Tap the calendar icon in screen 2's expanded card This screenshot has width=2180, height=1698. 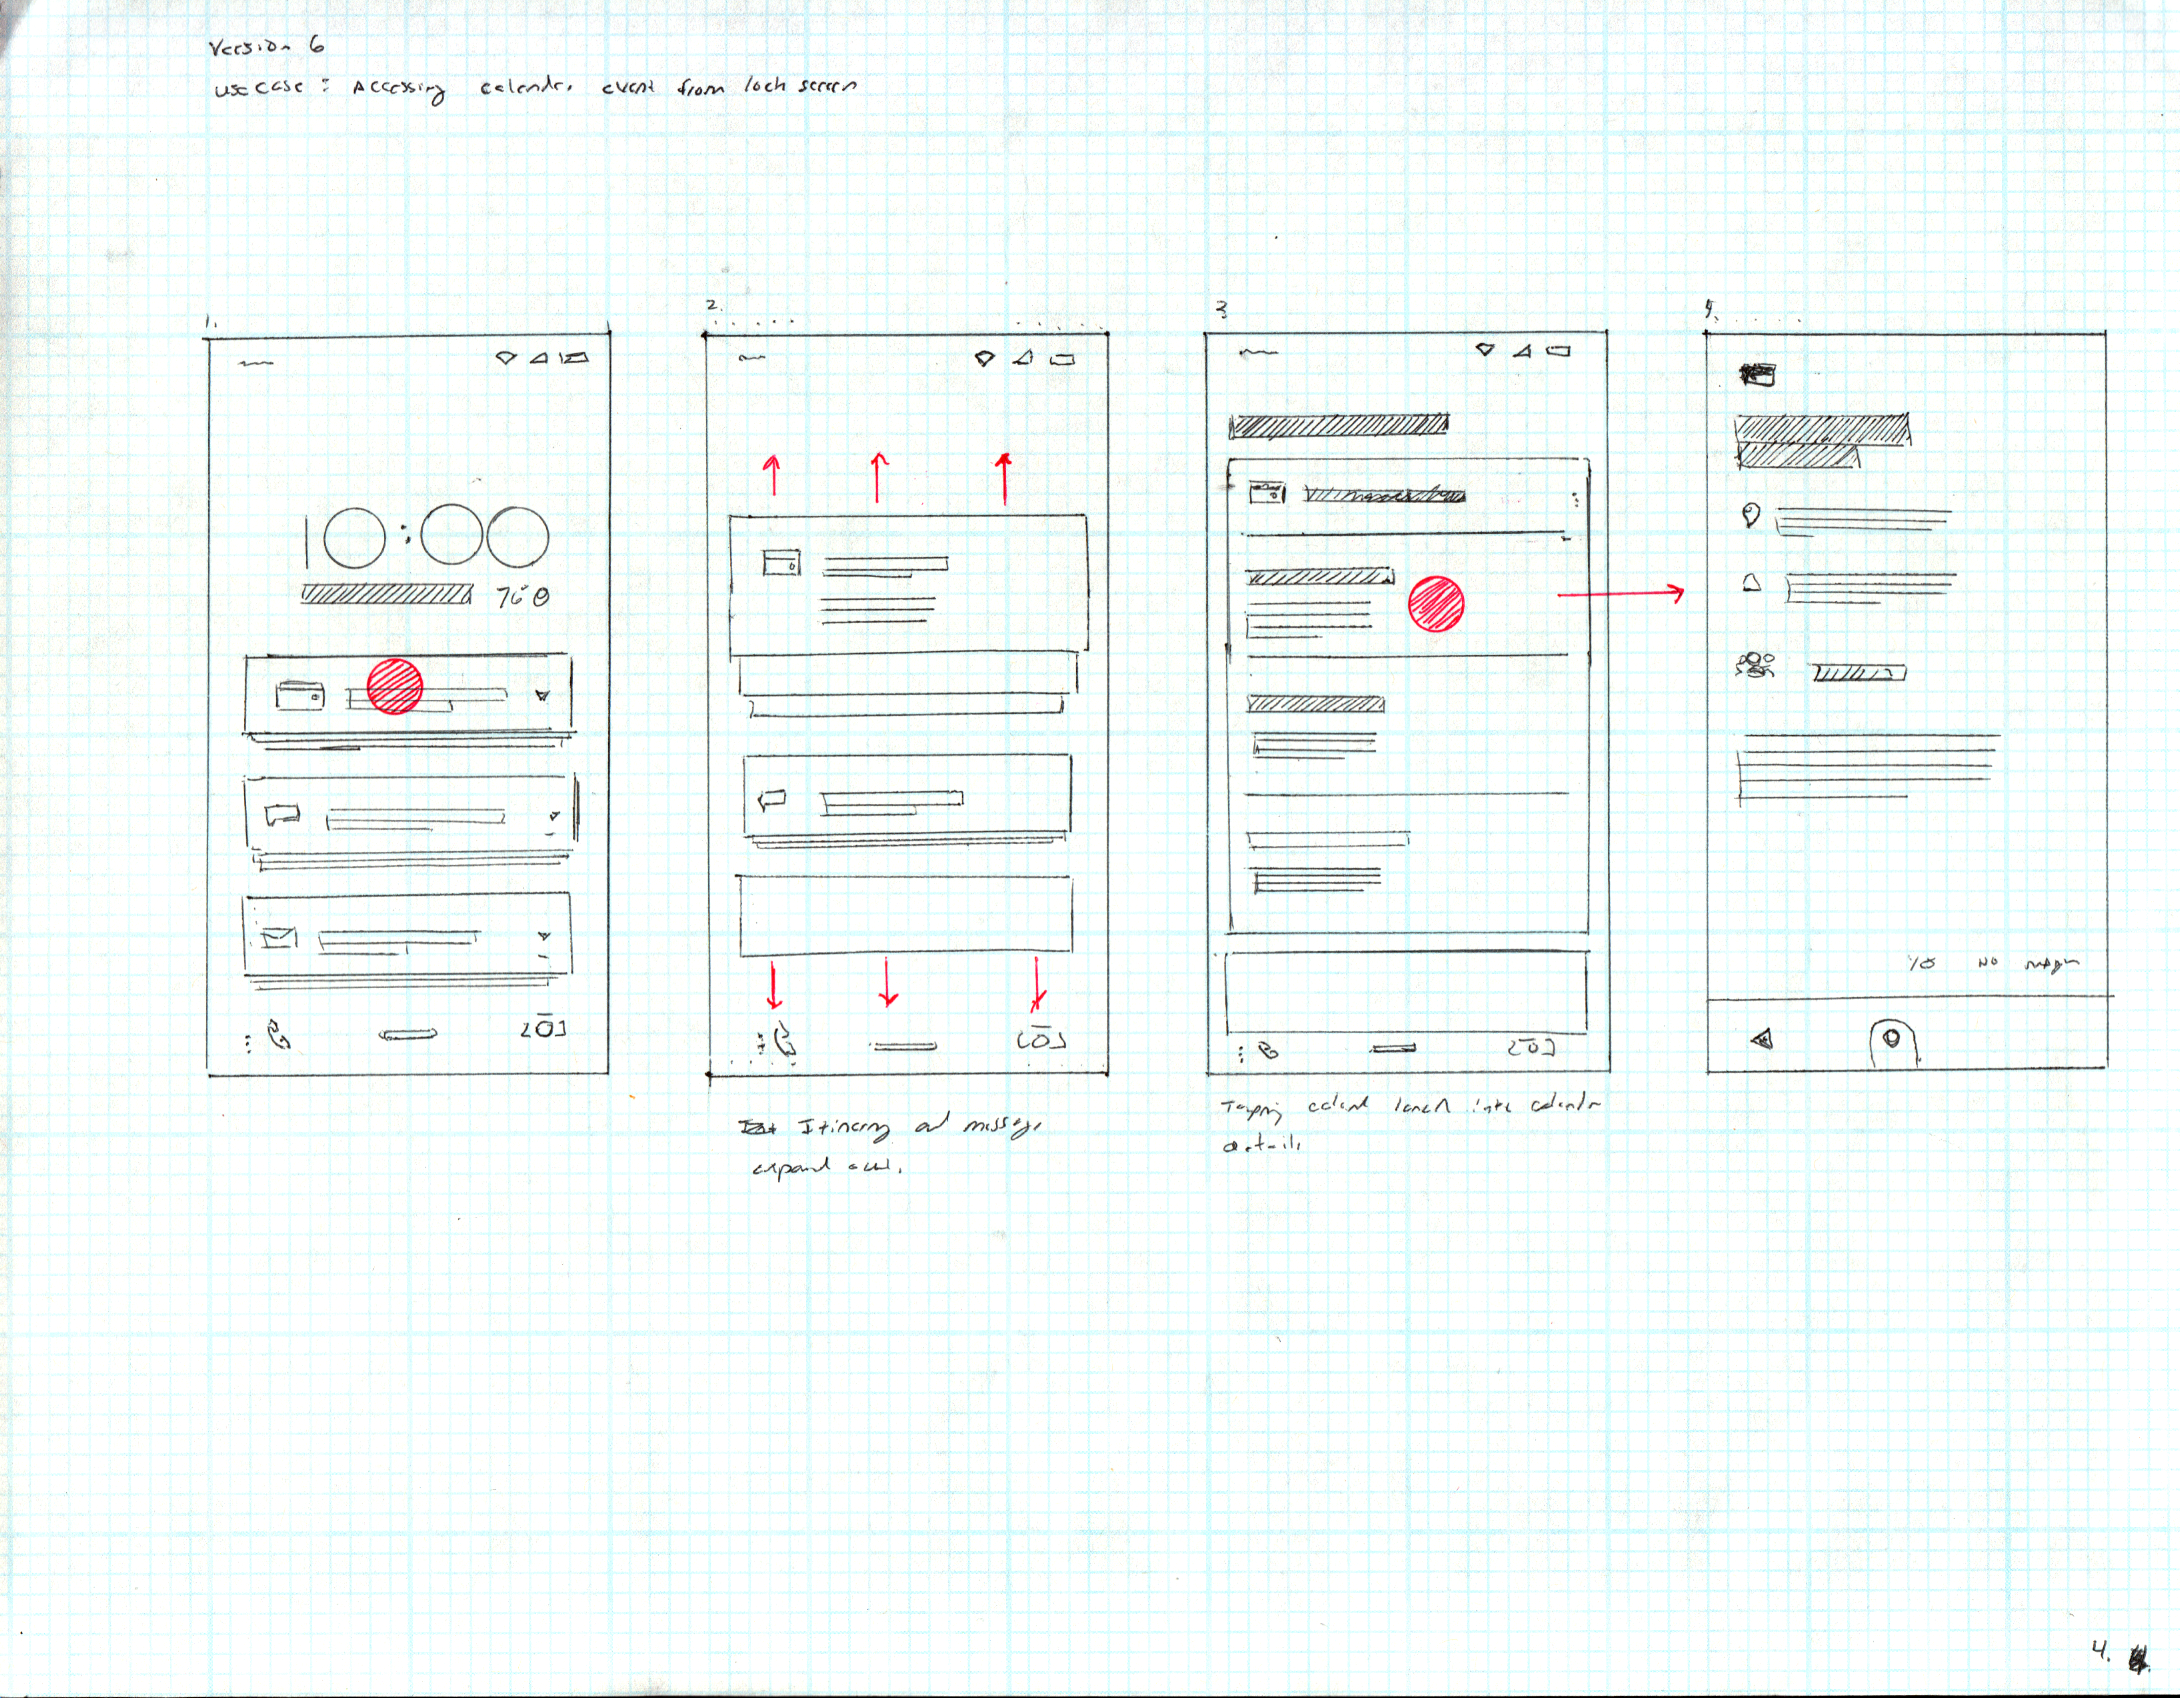click(x=781, y=563)
